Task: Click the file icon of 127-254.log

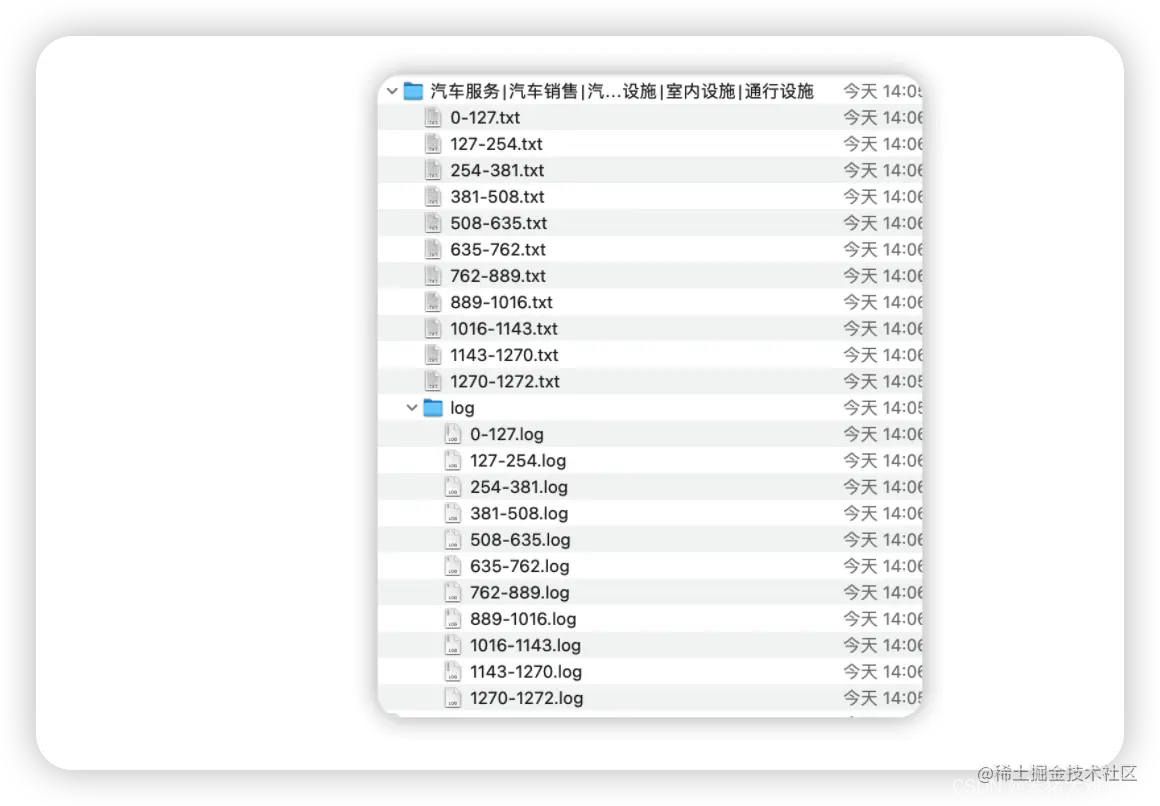Action: pyautogui.click(x=453, y=460)
